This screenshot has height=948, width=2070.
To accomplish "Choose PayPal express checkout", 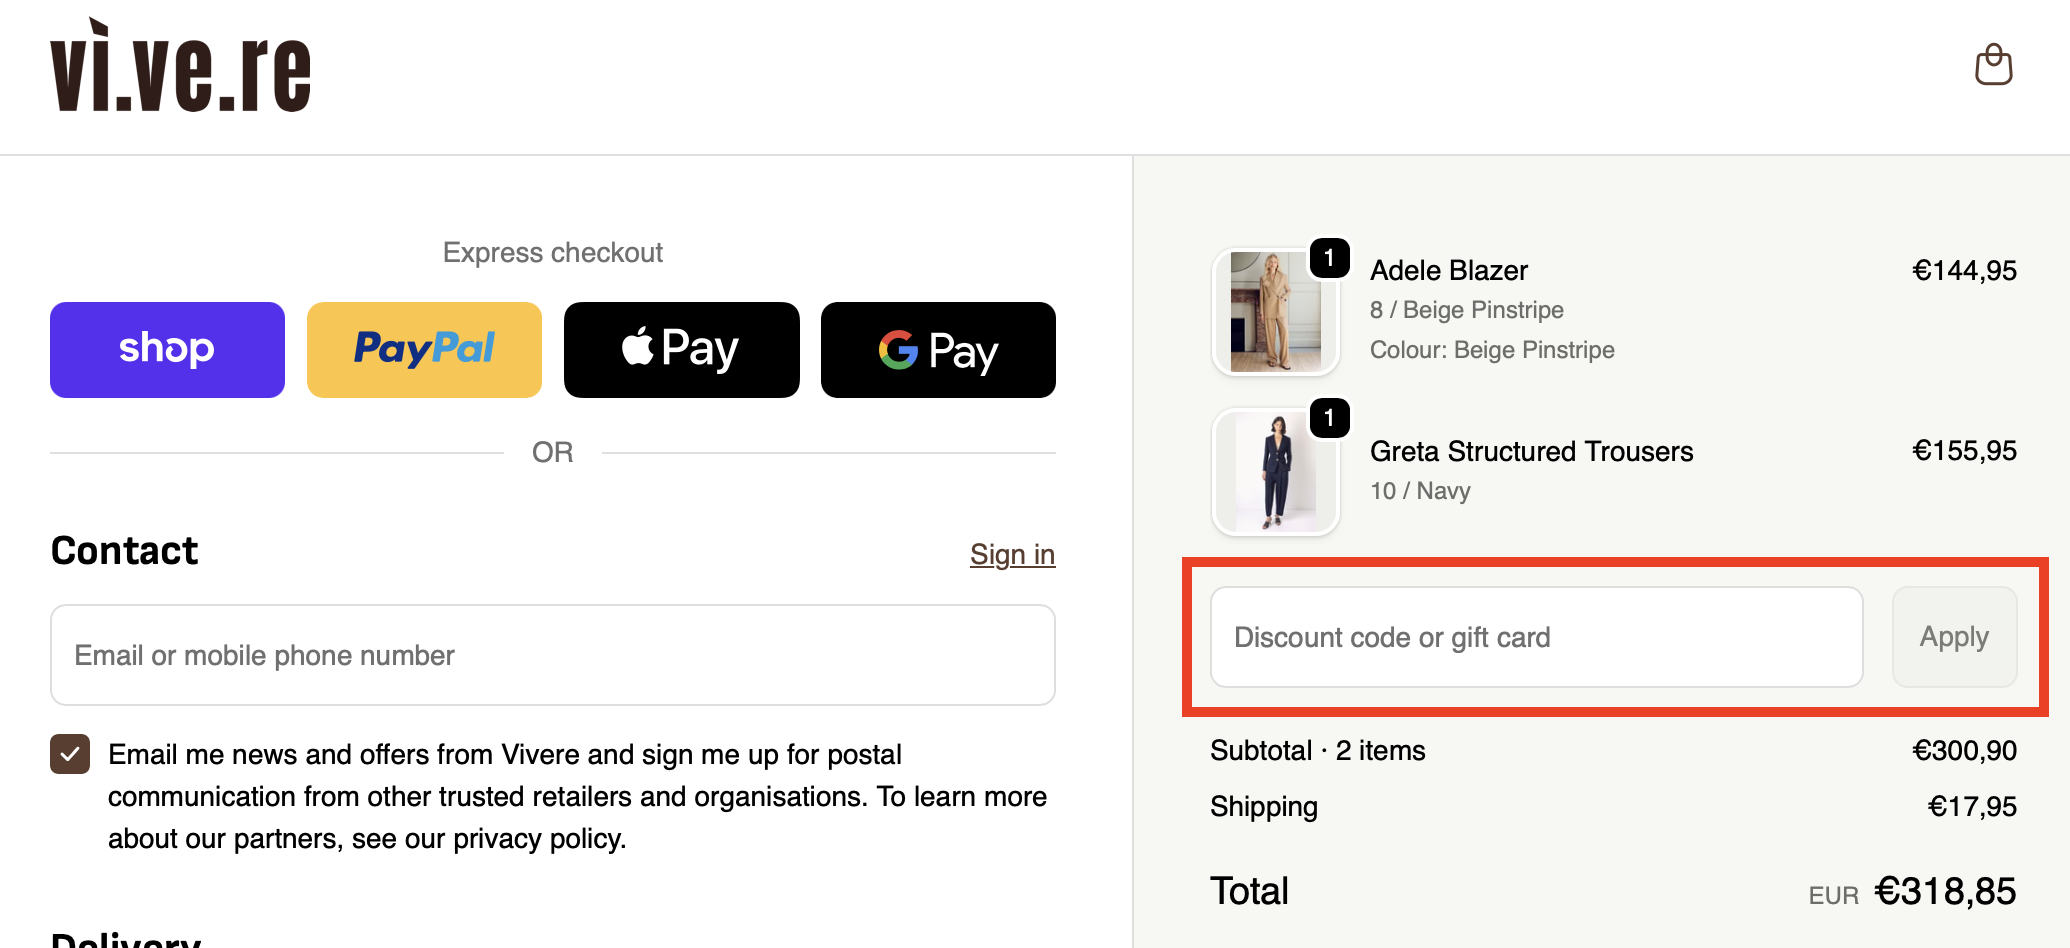I will pos(424,350).
